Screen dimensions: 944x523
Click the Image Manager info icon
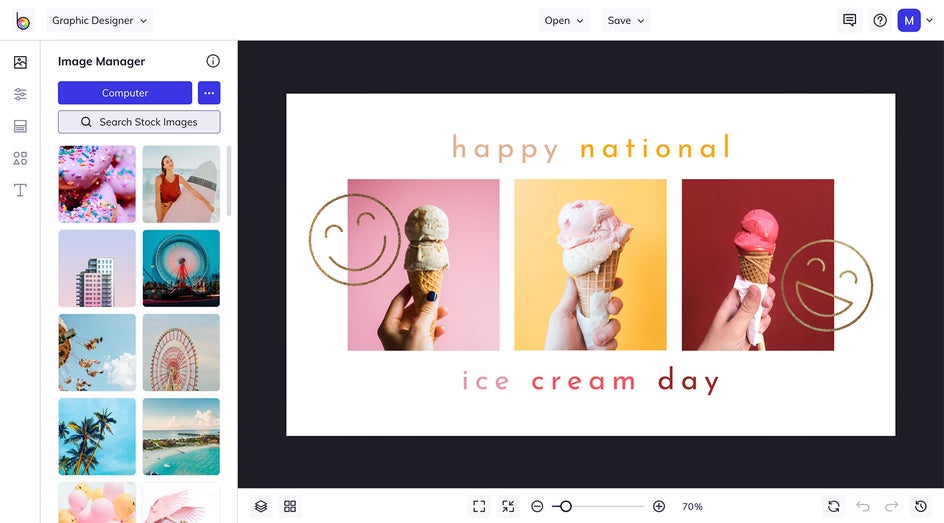click(213, 61)
